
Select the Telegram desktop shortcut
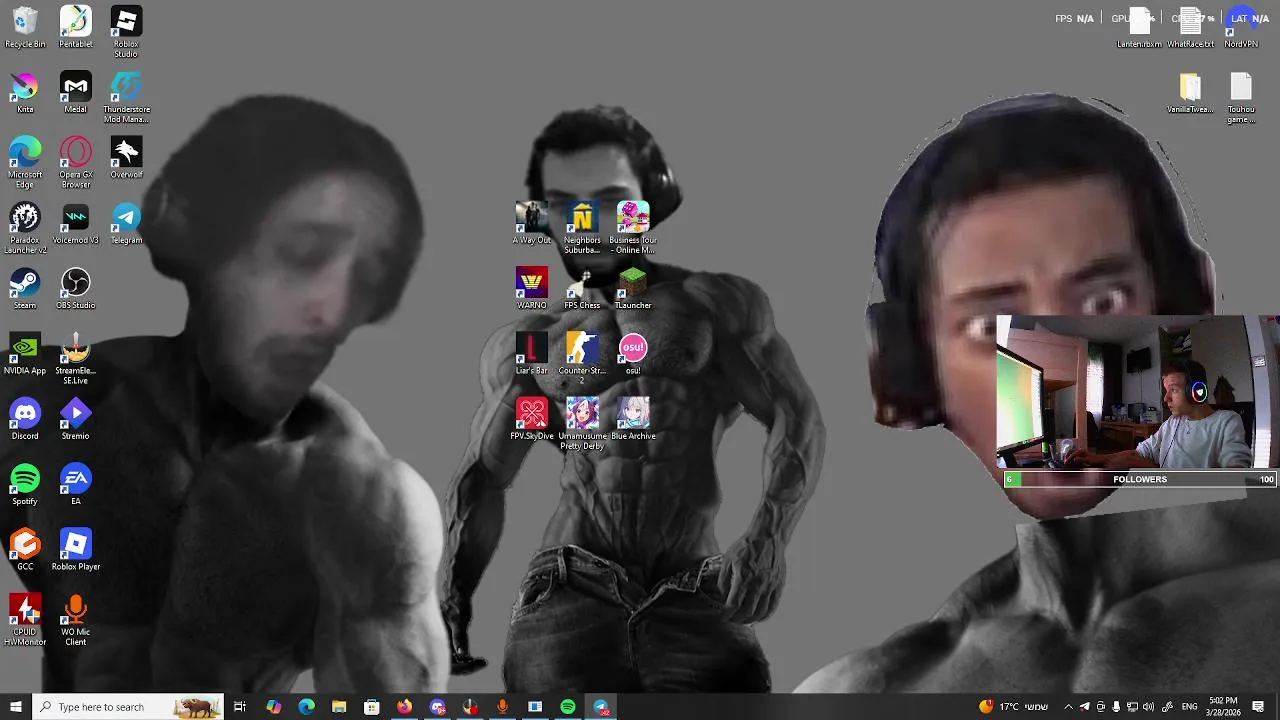pos(126,223)
